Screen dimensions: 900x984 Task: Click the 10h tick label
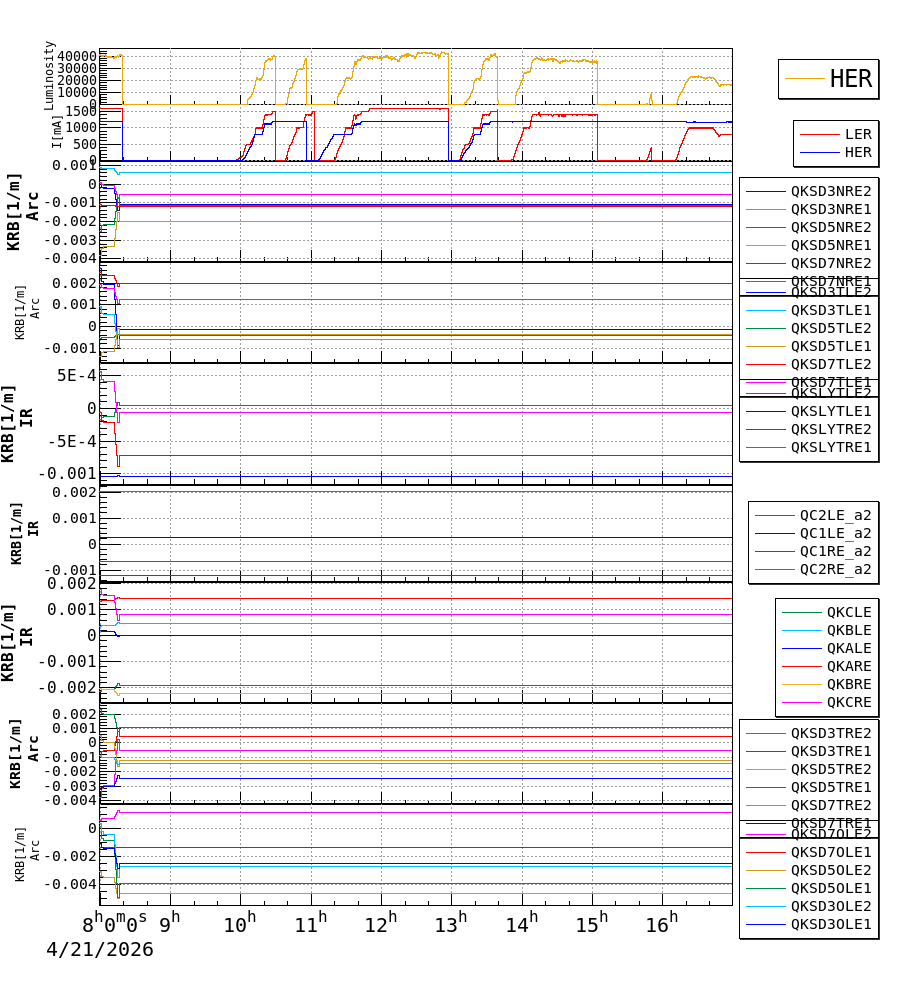point(240,924)
